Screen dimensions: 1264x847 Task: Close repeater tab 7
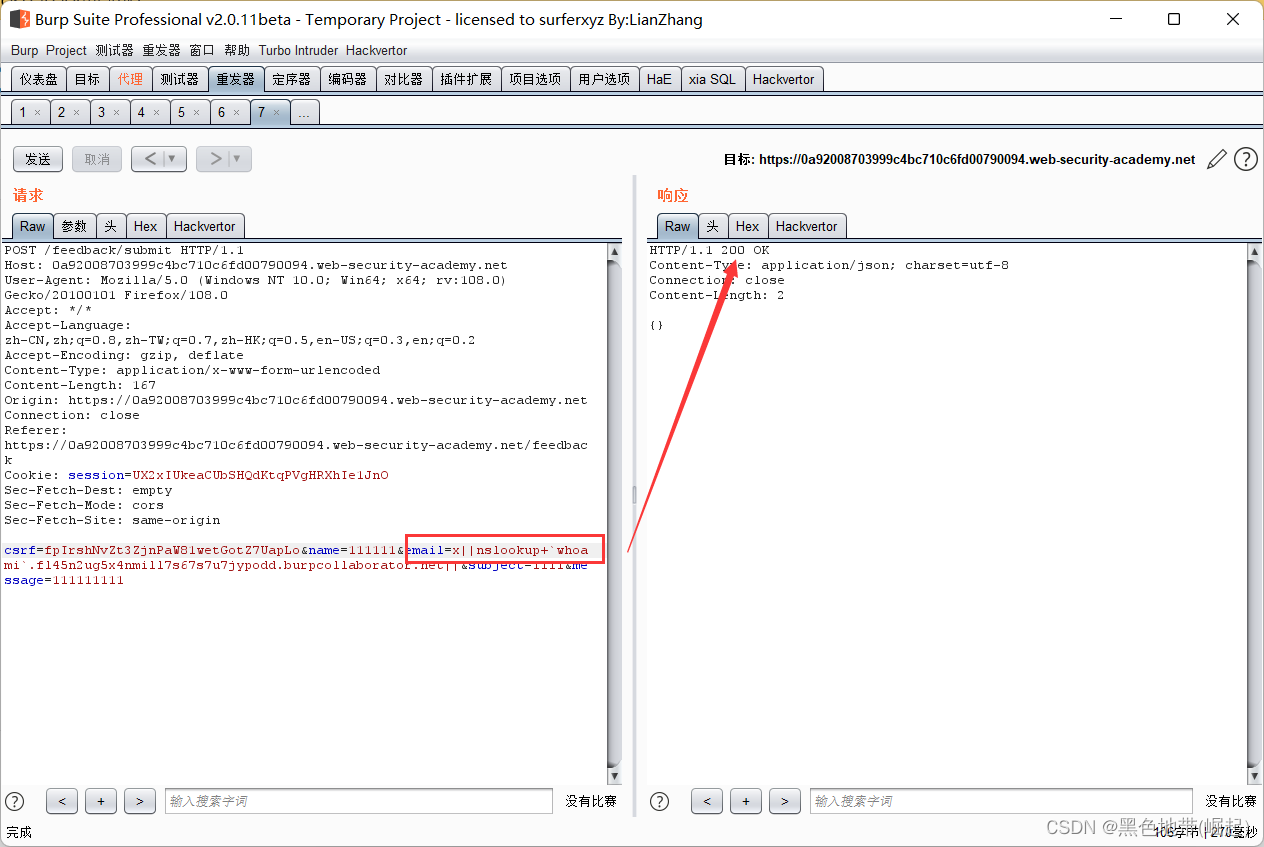click(x=276, y=113)
